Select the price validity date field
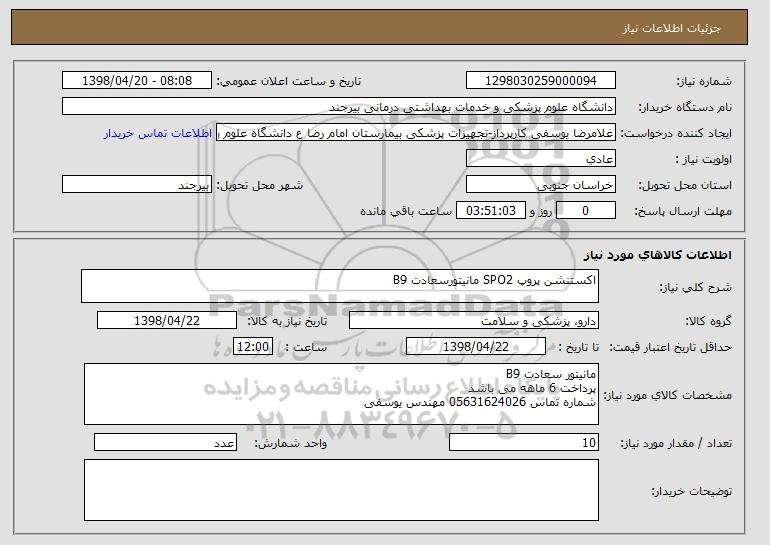This screenshot has height=545, width=770. pos(476,347)
